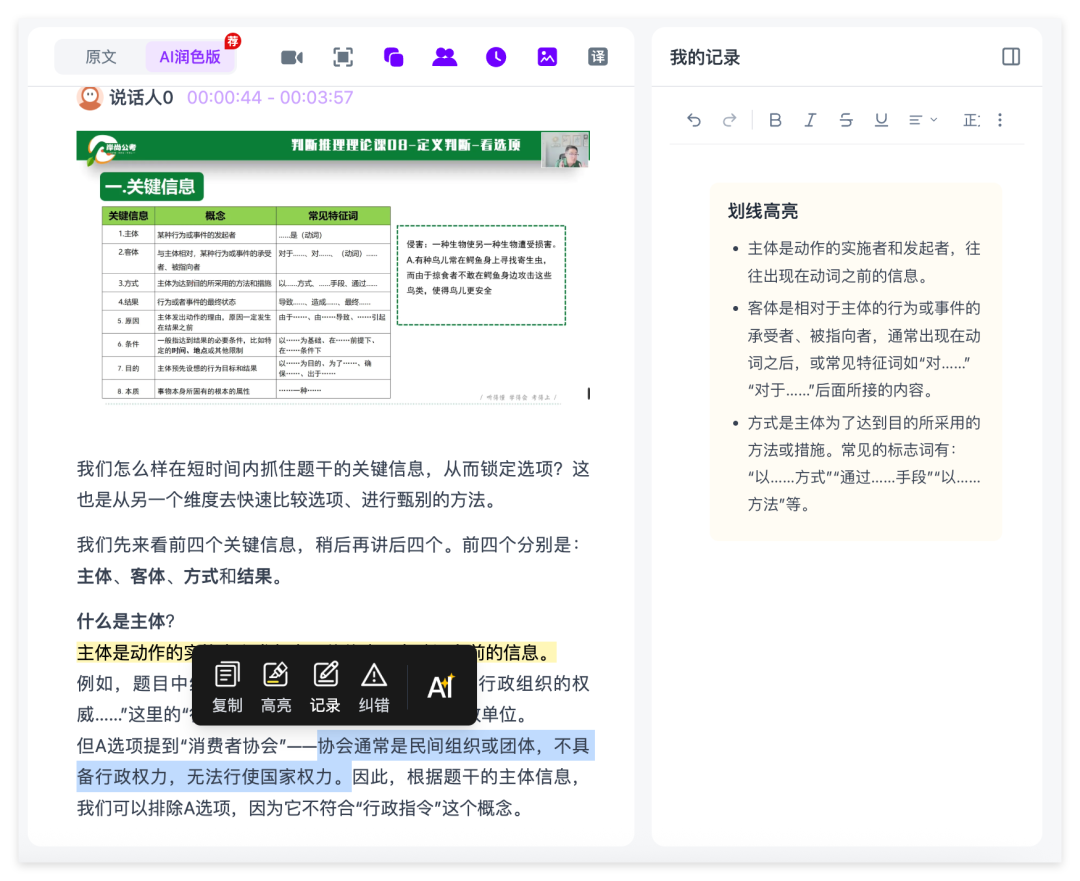This screenshot has width=1080, height=881.
Task: Apply underline formatting
Action: (881, 121)
